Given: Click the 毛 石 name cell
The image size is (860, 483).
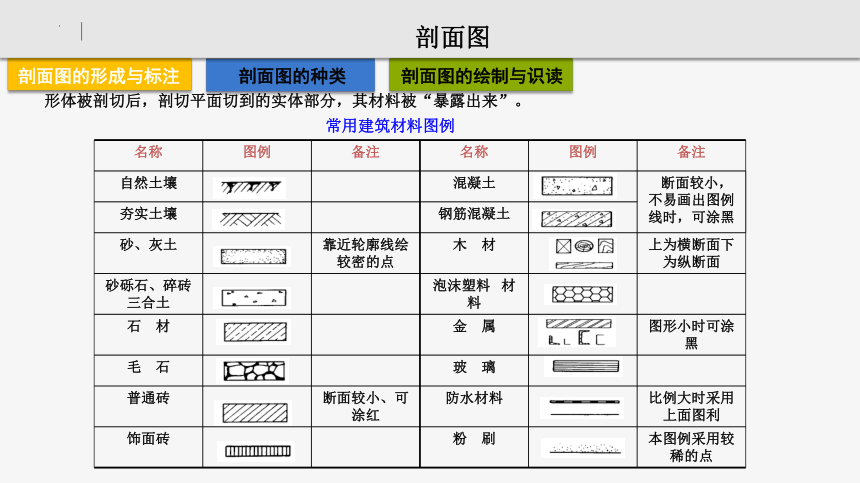Looking at the screenshot, I should pyautogui.click(x=149, y=371).
